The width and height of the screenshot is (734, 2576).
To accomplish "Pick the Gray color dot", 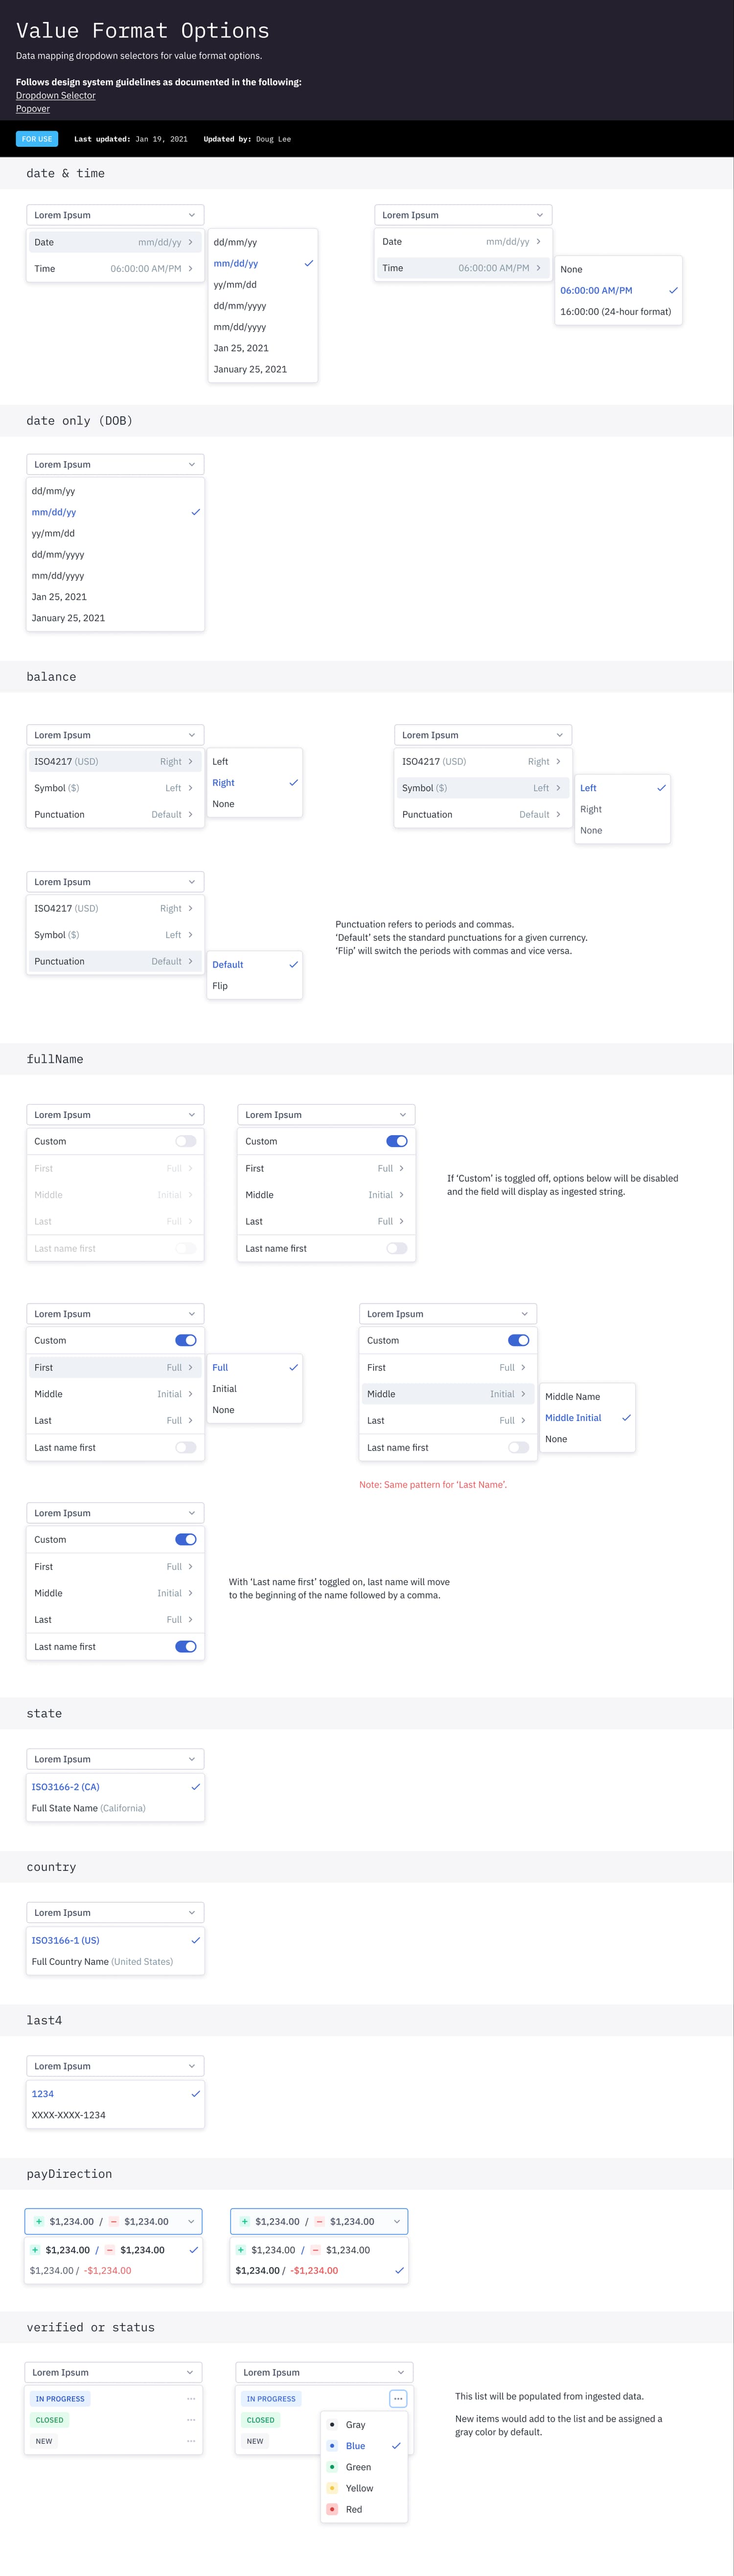I will (x=332, y=2424).
